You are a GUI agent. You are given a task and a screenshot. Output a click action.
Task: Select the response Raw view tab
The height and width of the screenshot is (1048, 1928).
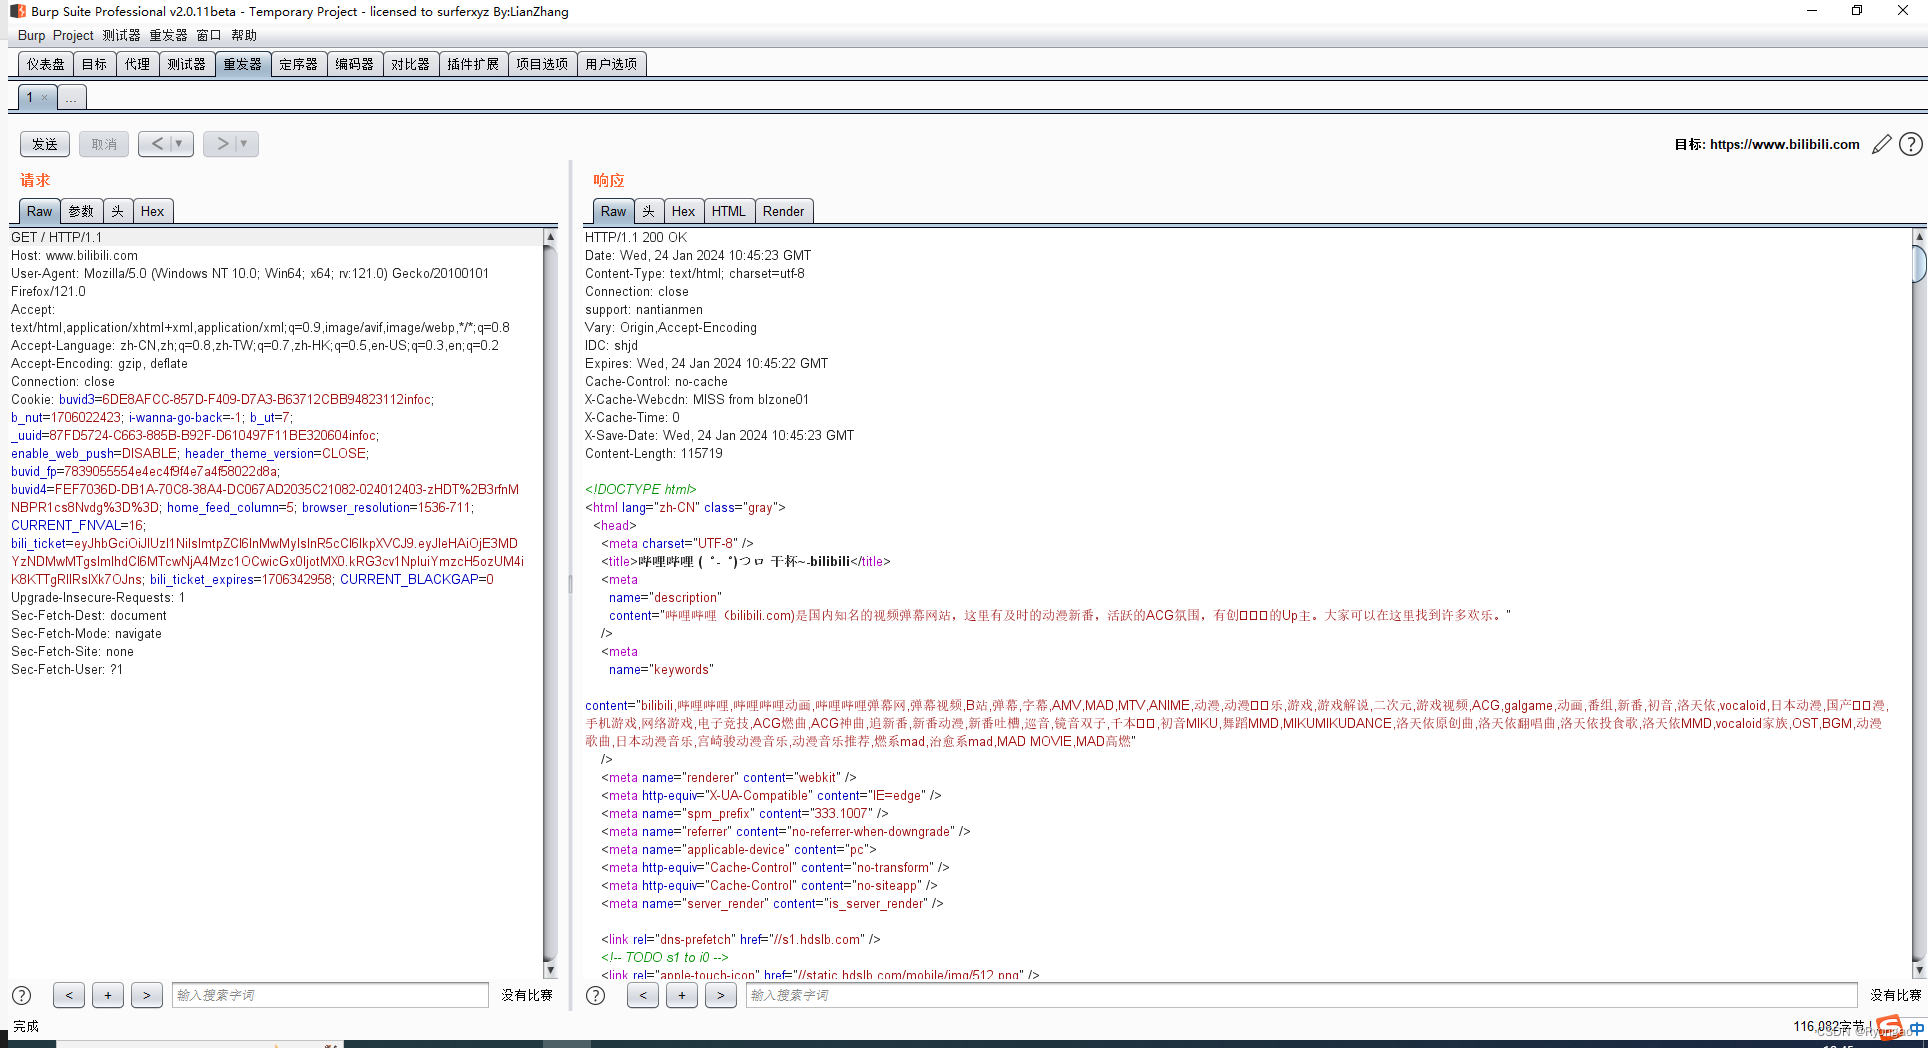(x=614, y=211)
